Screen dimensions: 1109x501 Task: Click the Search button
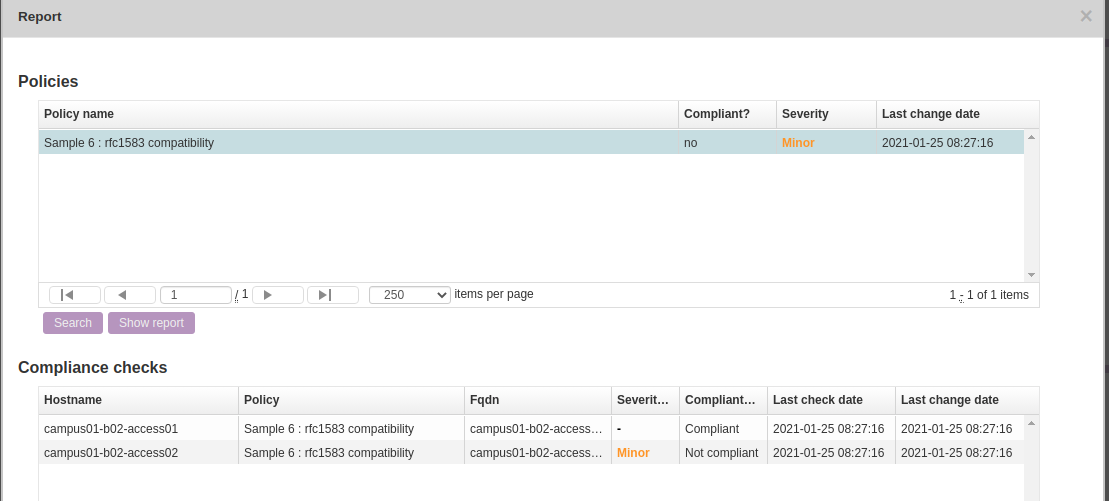(73, 323)
